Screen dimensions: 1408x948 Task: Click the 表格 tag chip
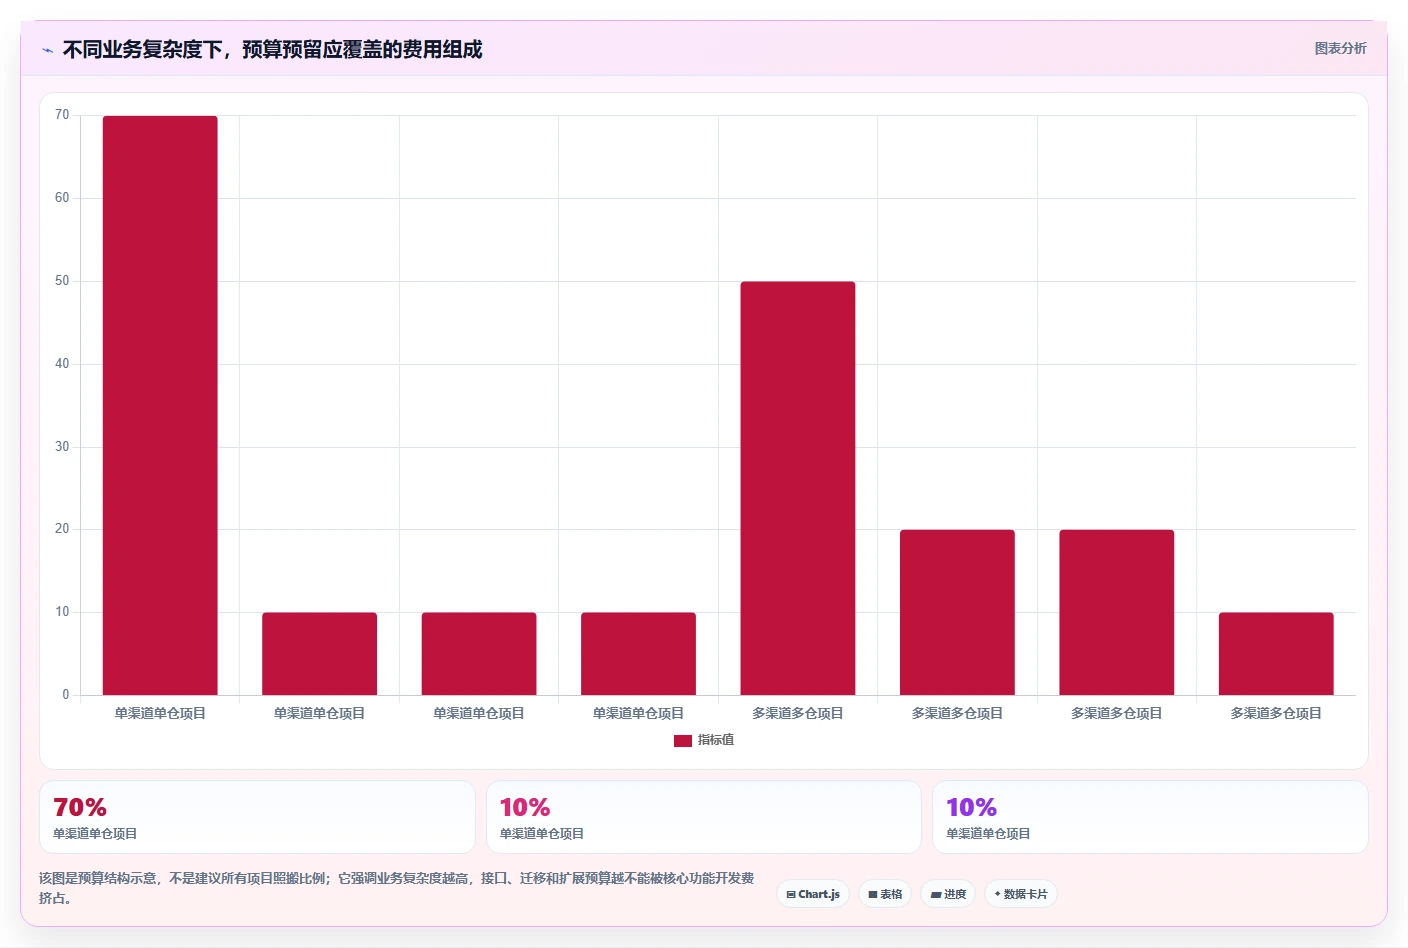885,894
